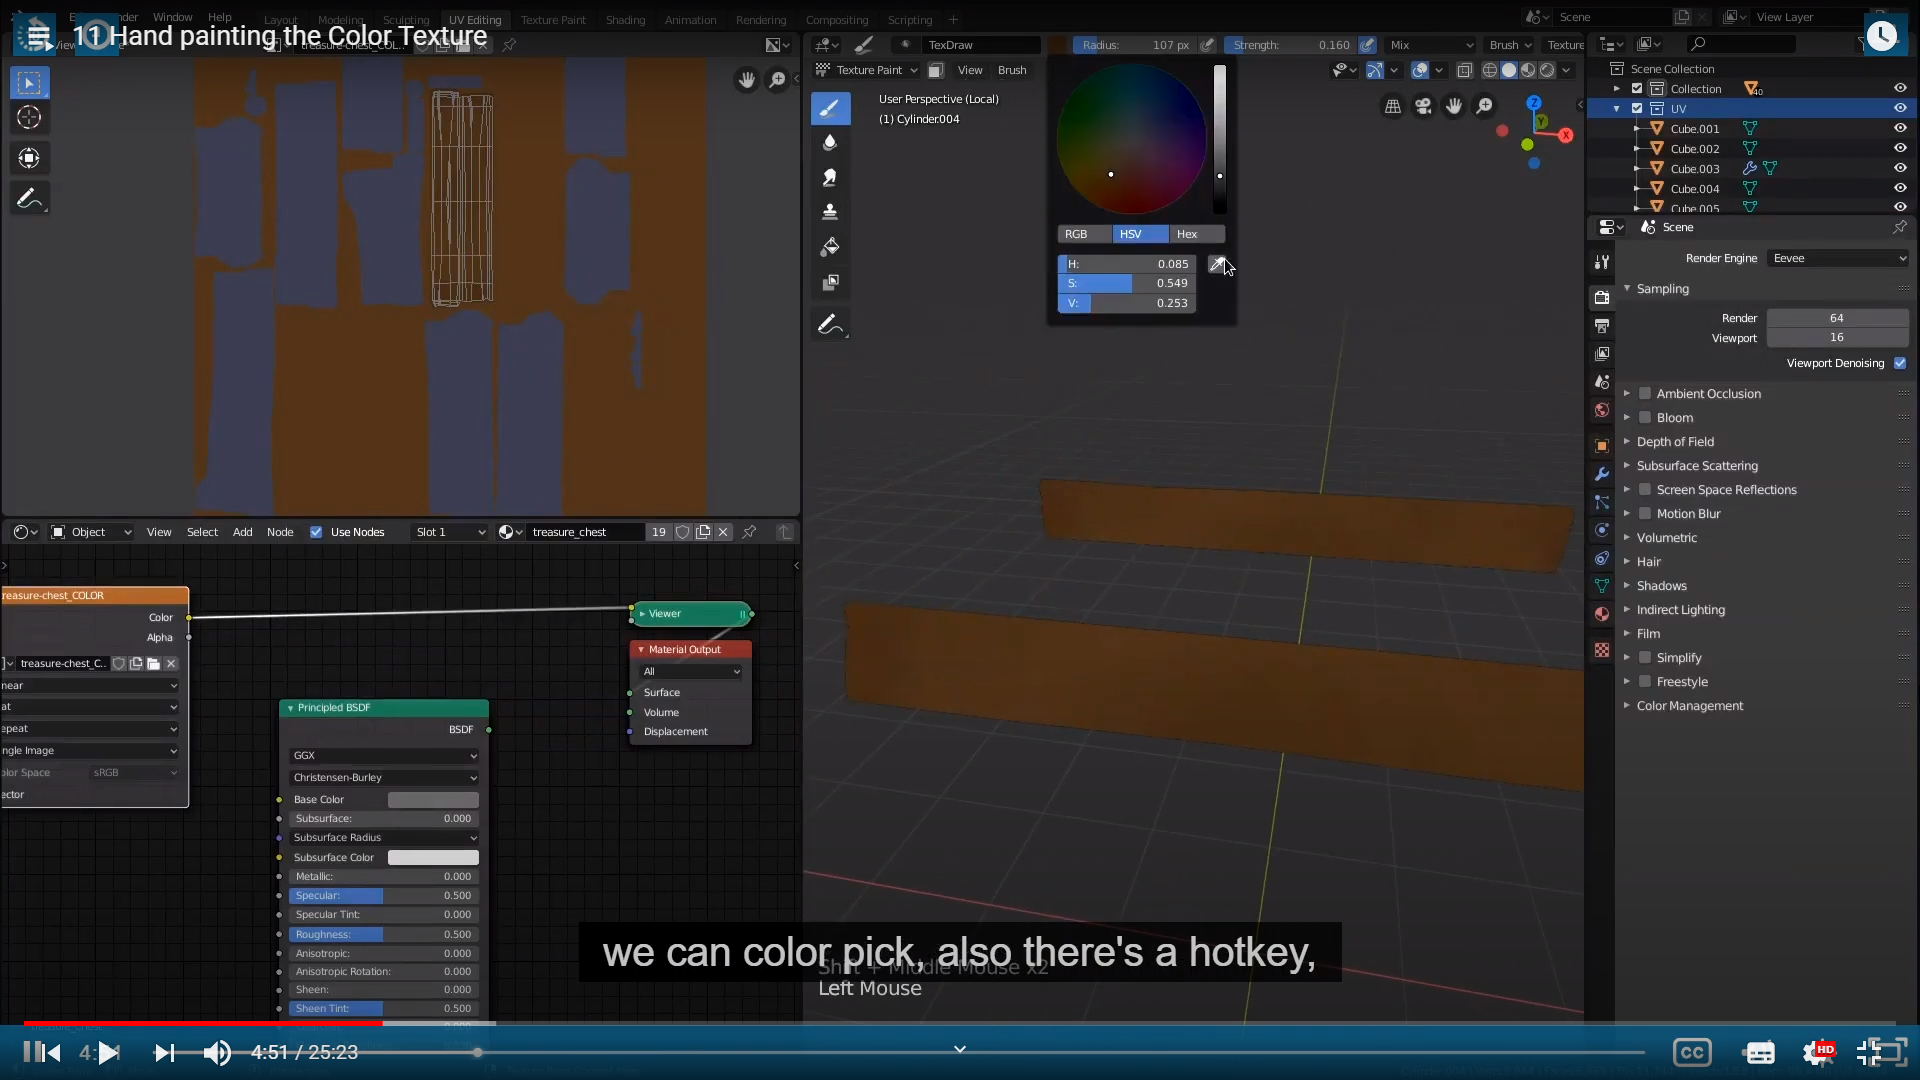Select the Clone stamp tool
This screenshot has width=1920, height=1080.
pyautogui.click(x=830, y=212)
